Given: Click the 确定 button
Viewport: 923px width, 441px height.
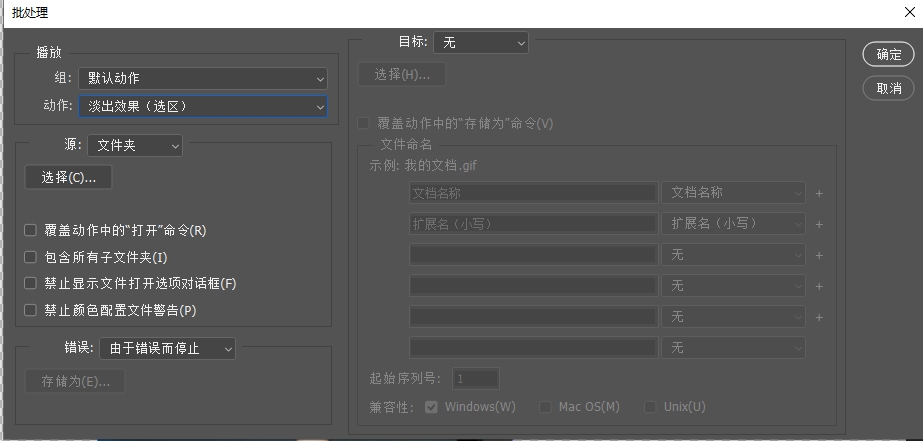Looking at the screenshot, I should coord(888,55).
